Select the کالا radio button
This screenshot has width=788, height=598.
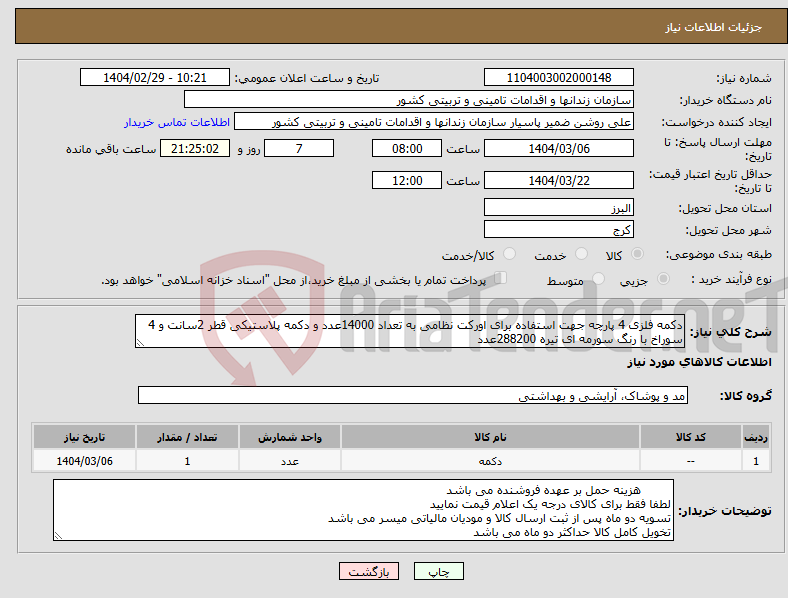click(x=637, y=254)
